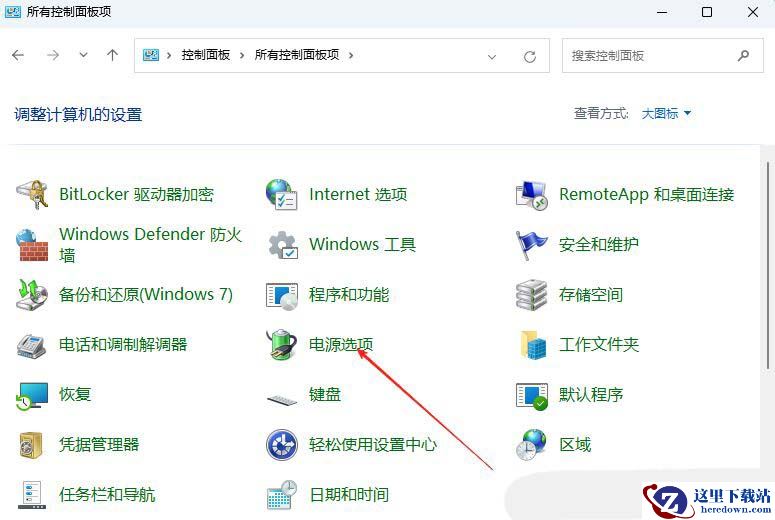Click the control panel icon in address bar
The image size is (775, 520).
(151, 55)
